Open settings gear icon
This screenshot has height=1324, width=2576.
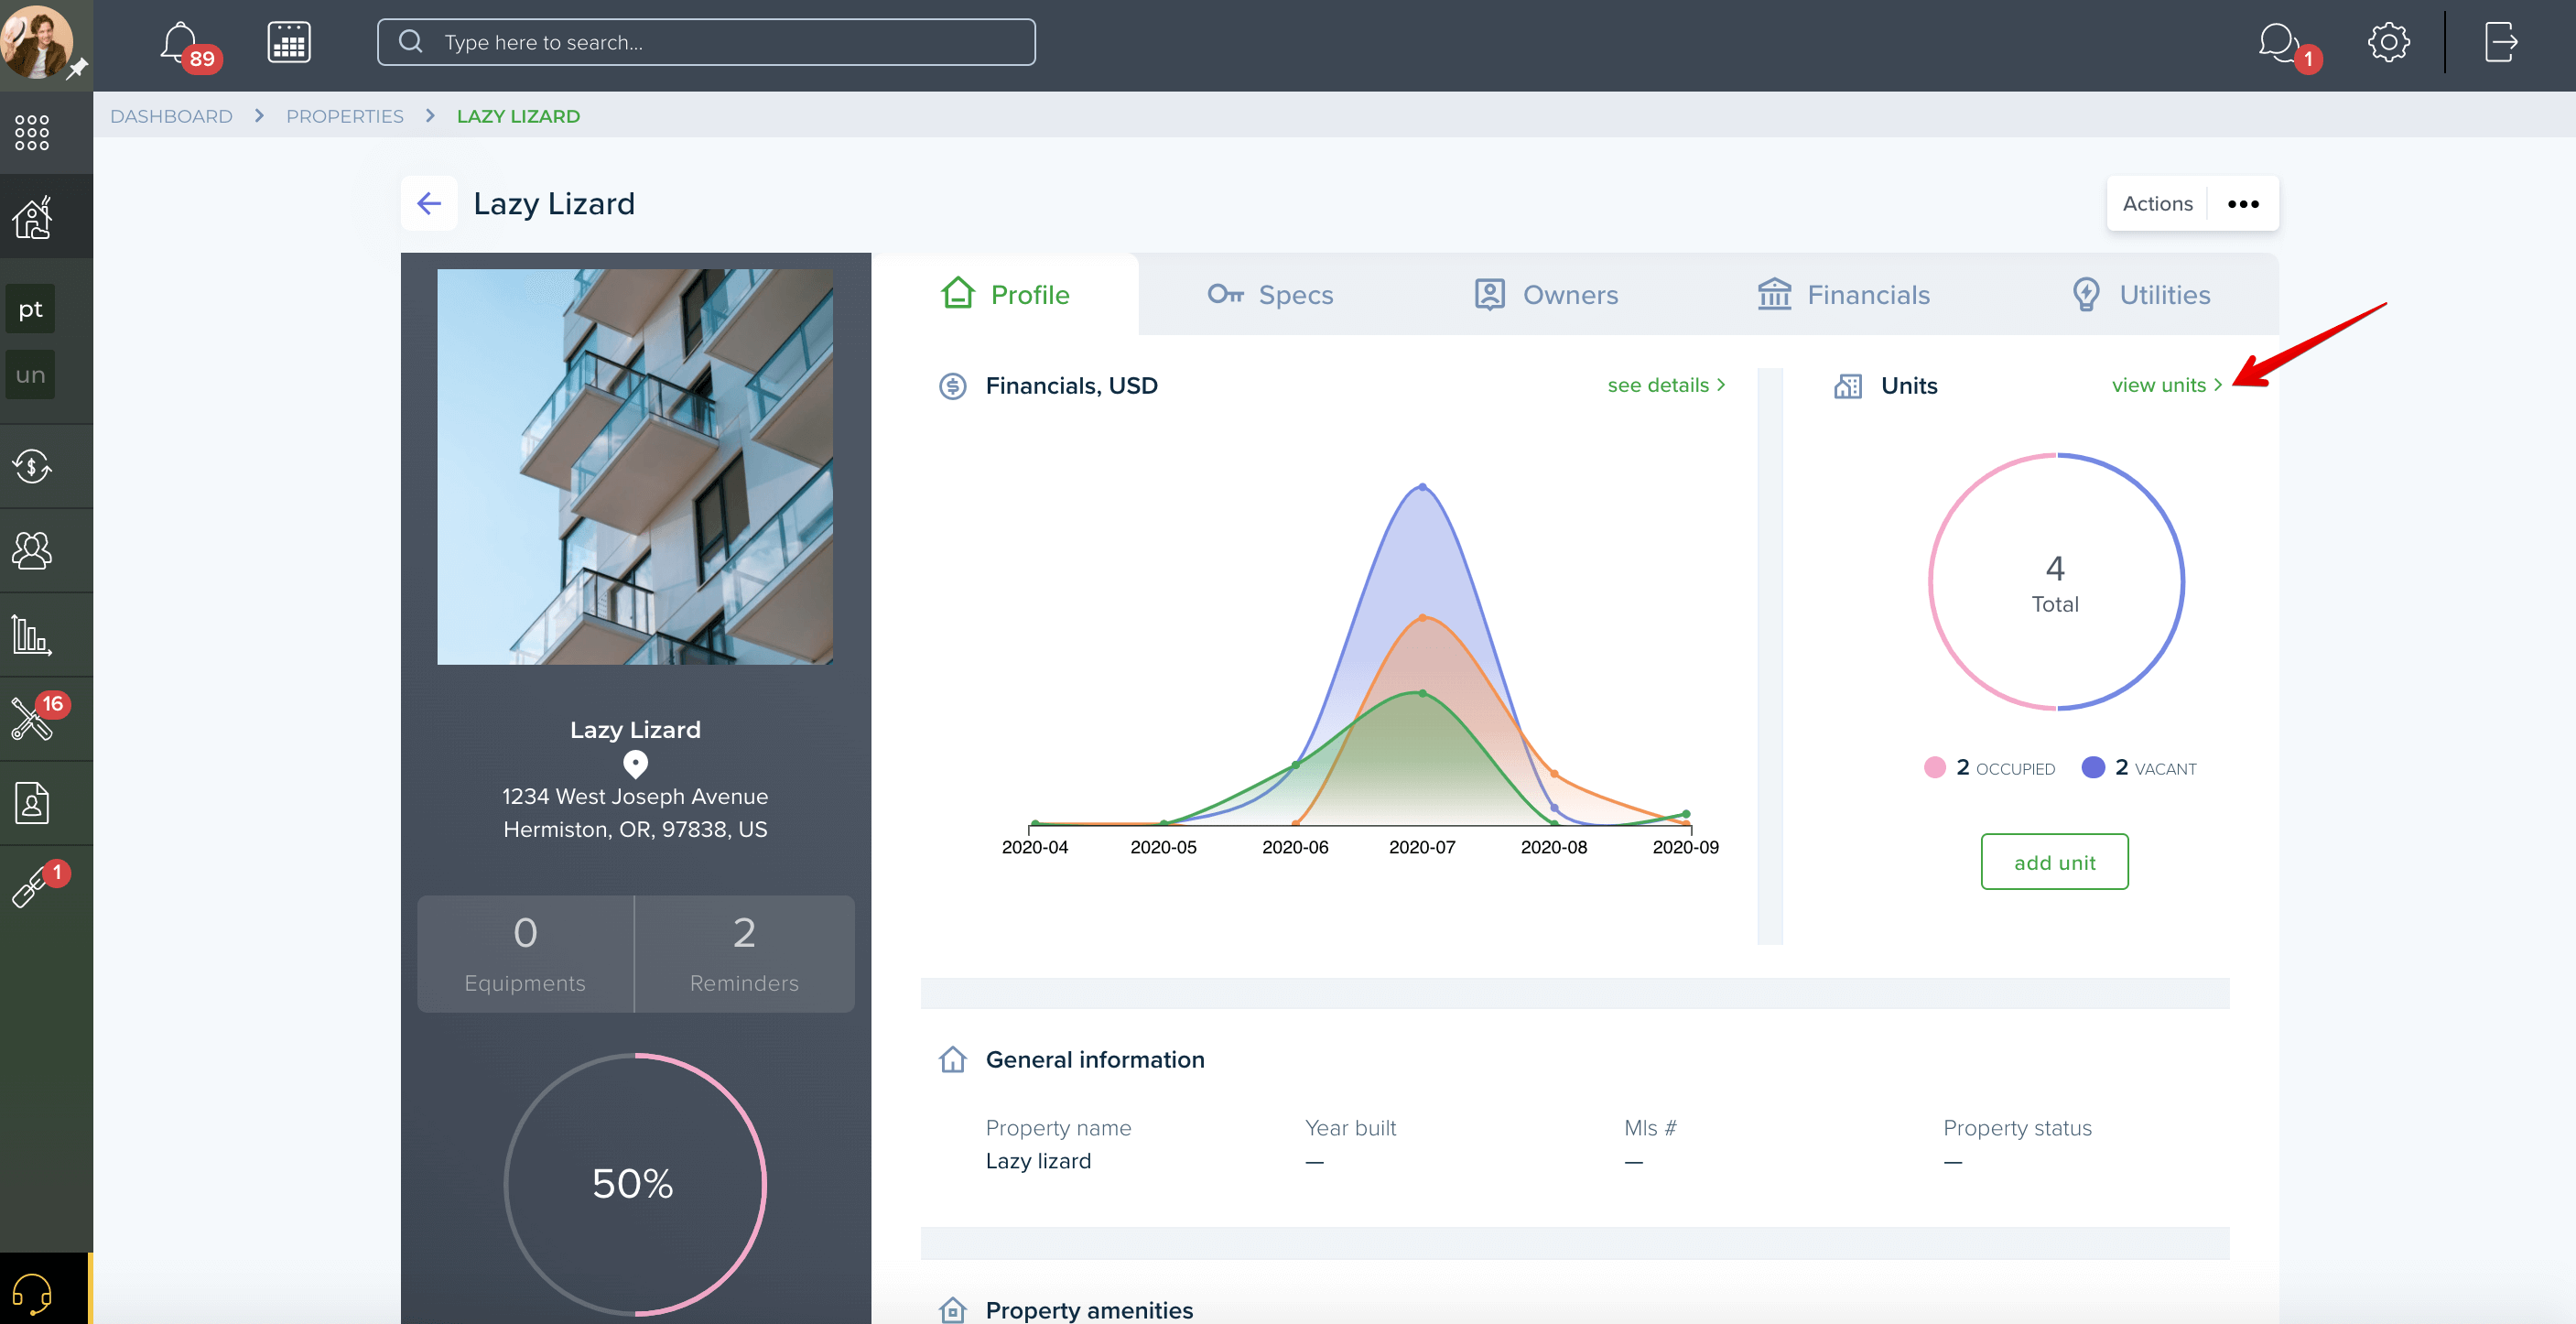point(2388,43)
